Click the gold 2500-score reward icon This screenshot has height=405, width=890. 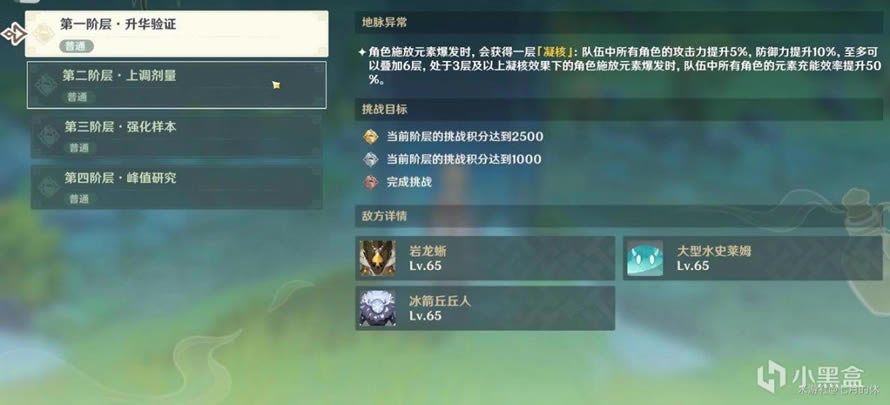[x=371, y=137]
